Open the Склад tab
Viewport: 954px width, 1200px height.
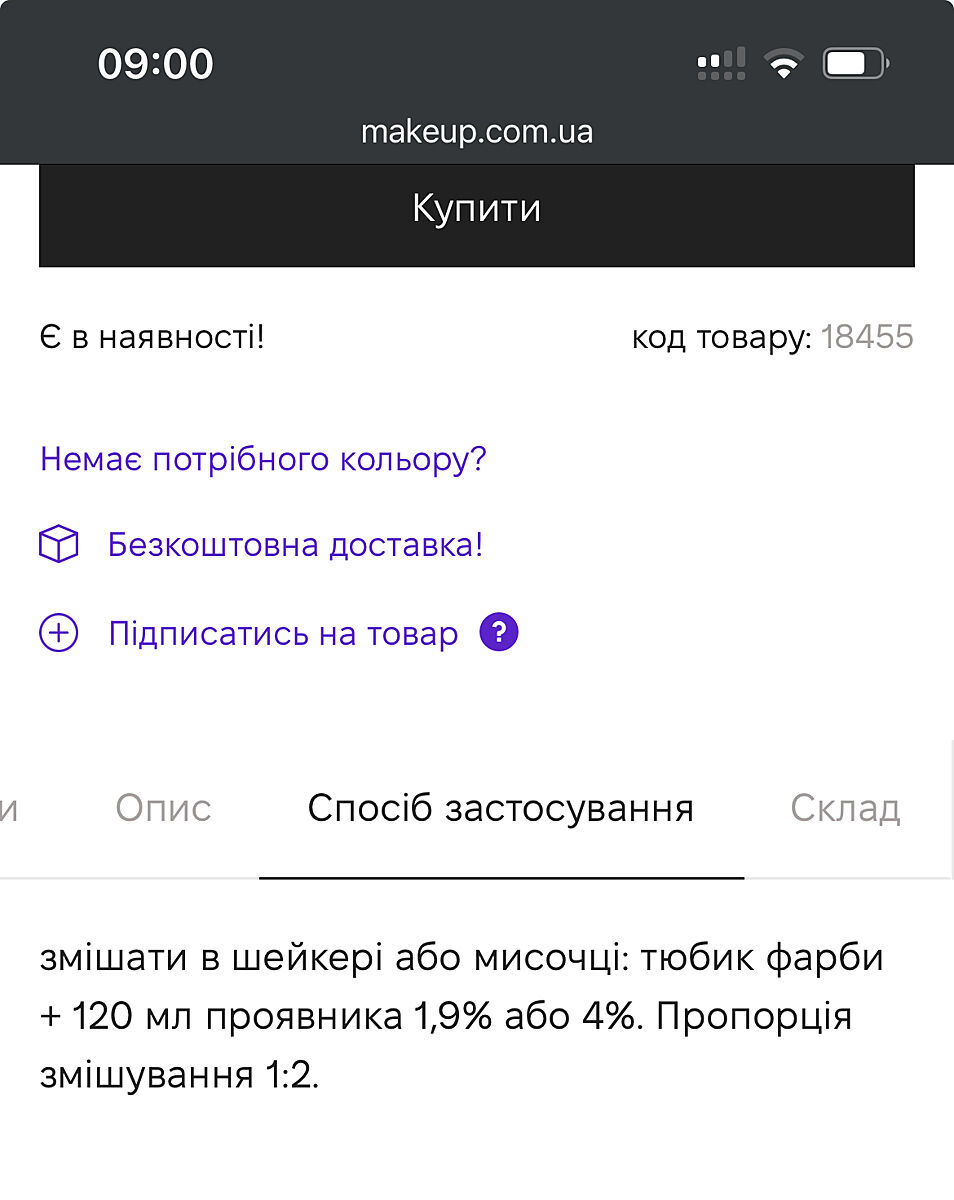[845, 808]
